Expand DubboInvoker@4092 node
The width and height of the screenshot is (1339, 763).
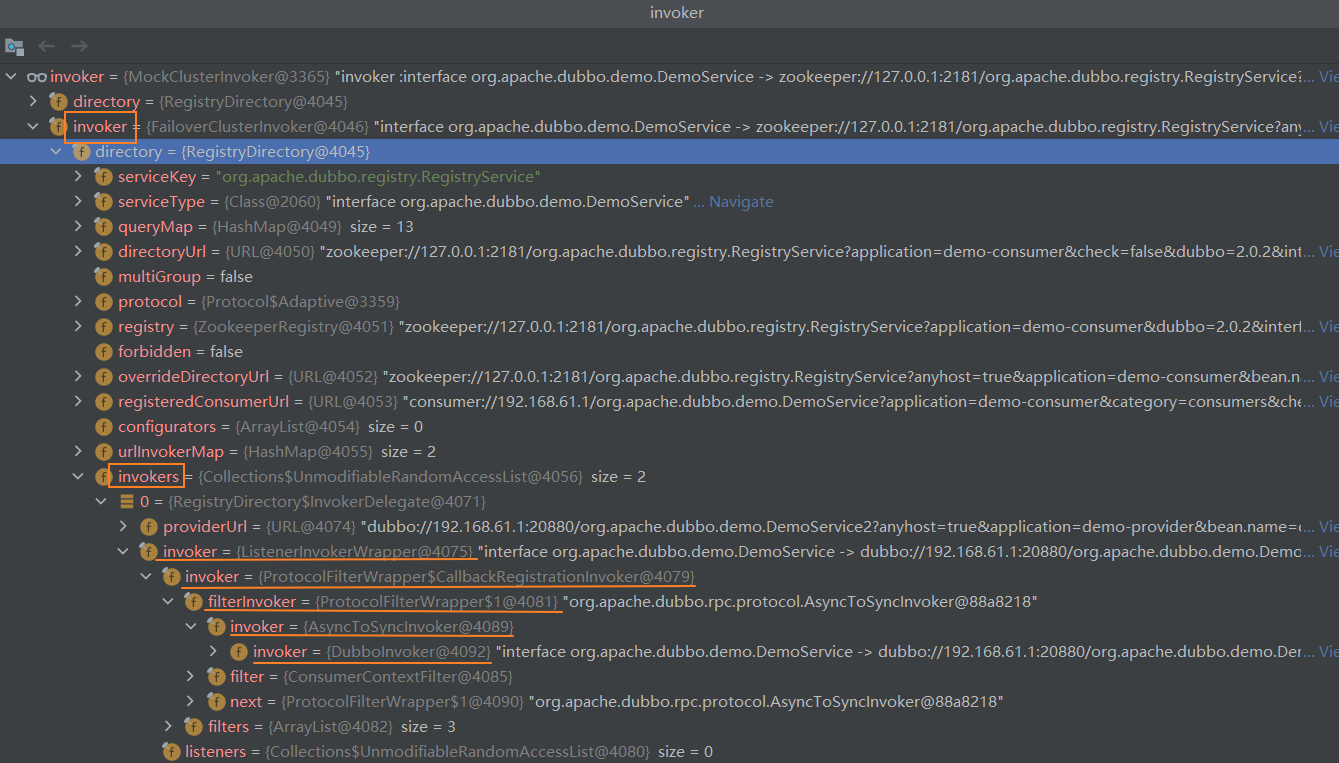214,652
